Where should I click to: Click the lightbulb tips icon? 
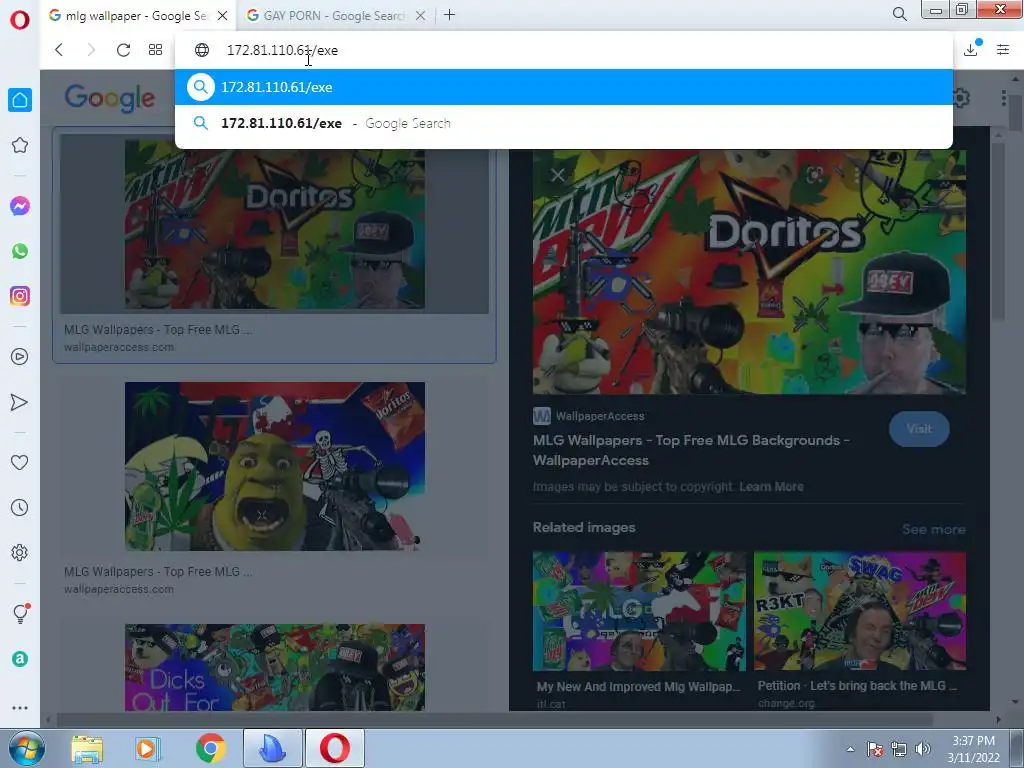coord(21,613)
